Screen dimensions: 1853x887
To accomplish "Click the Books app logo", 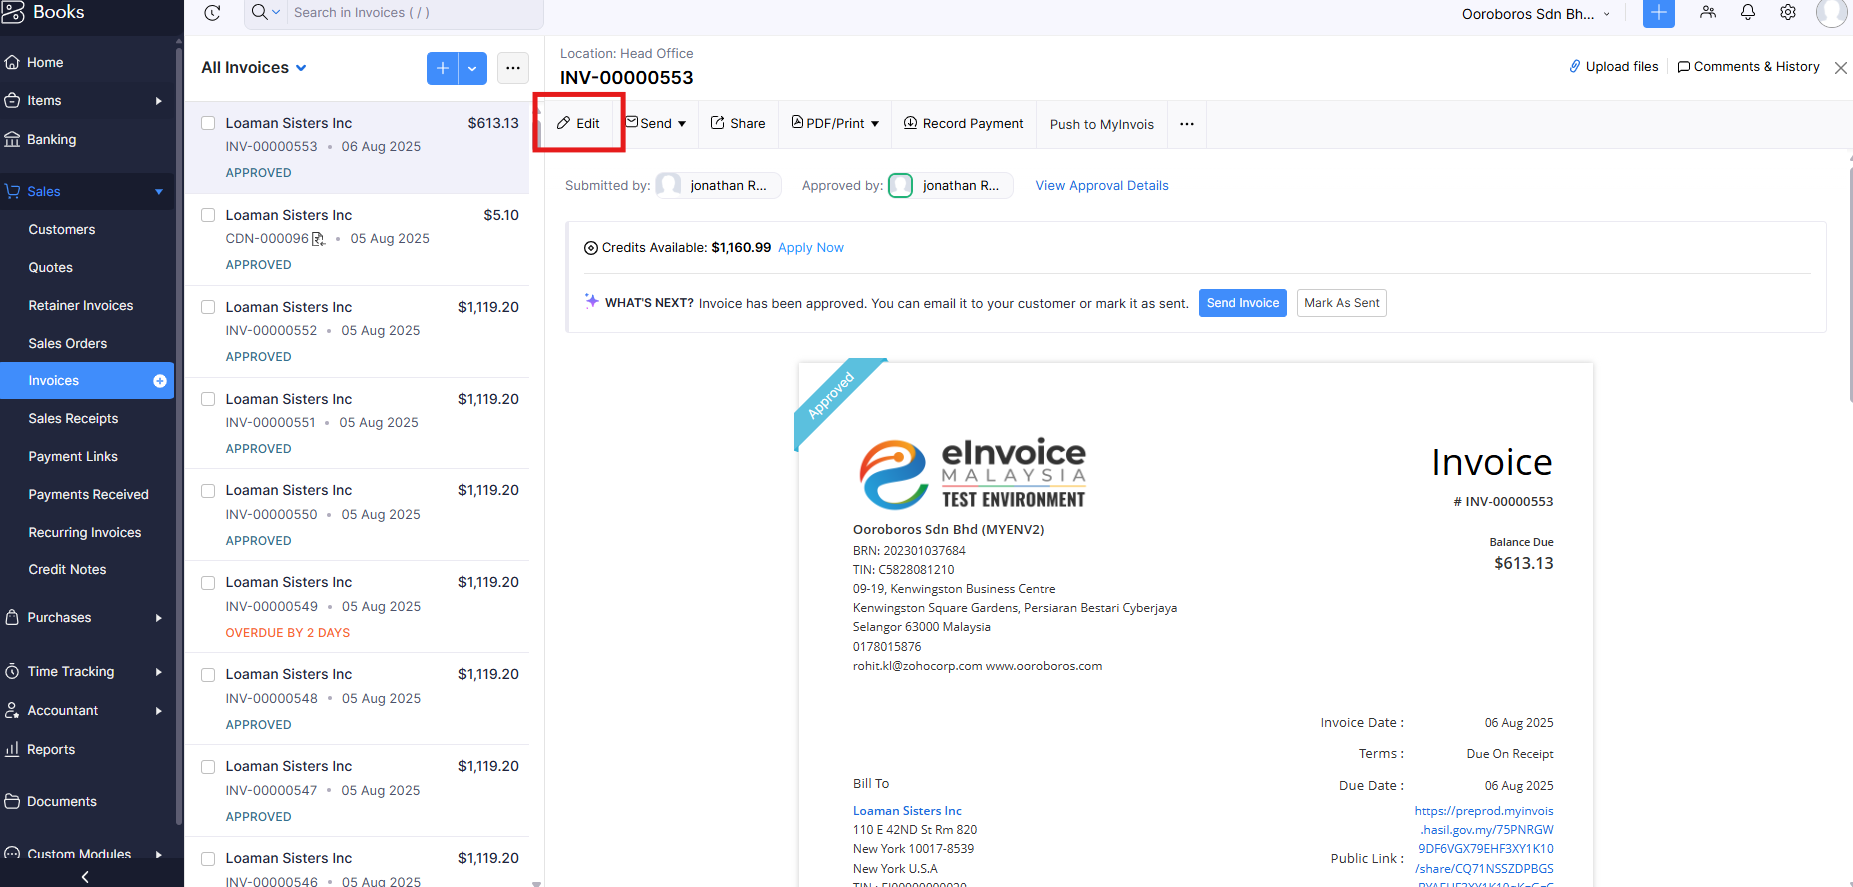I will 43,12.
